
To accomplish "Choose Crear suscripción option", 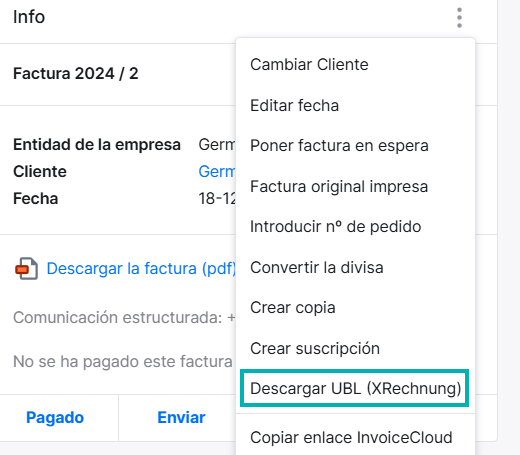I will click(315, 348).
